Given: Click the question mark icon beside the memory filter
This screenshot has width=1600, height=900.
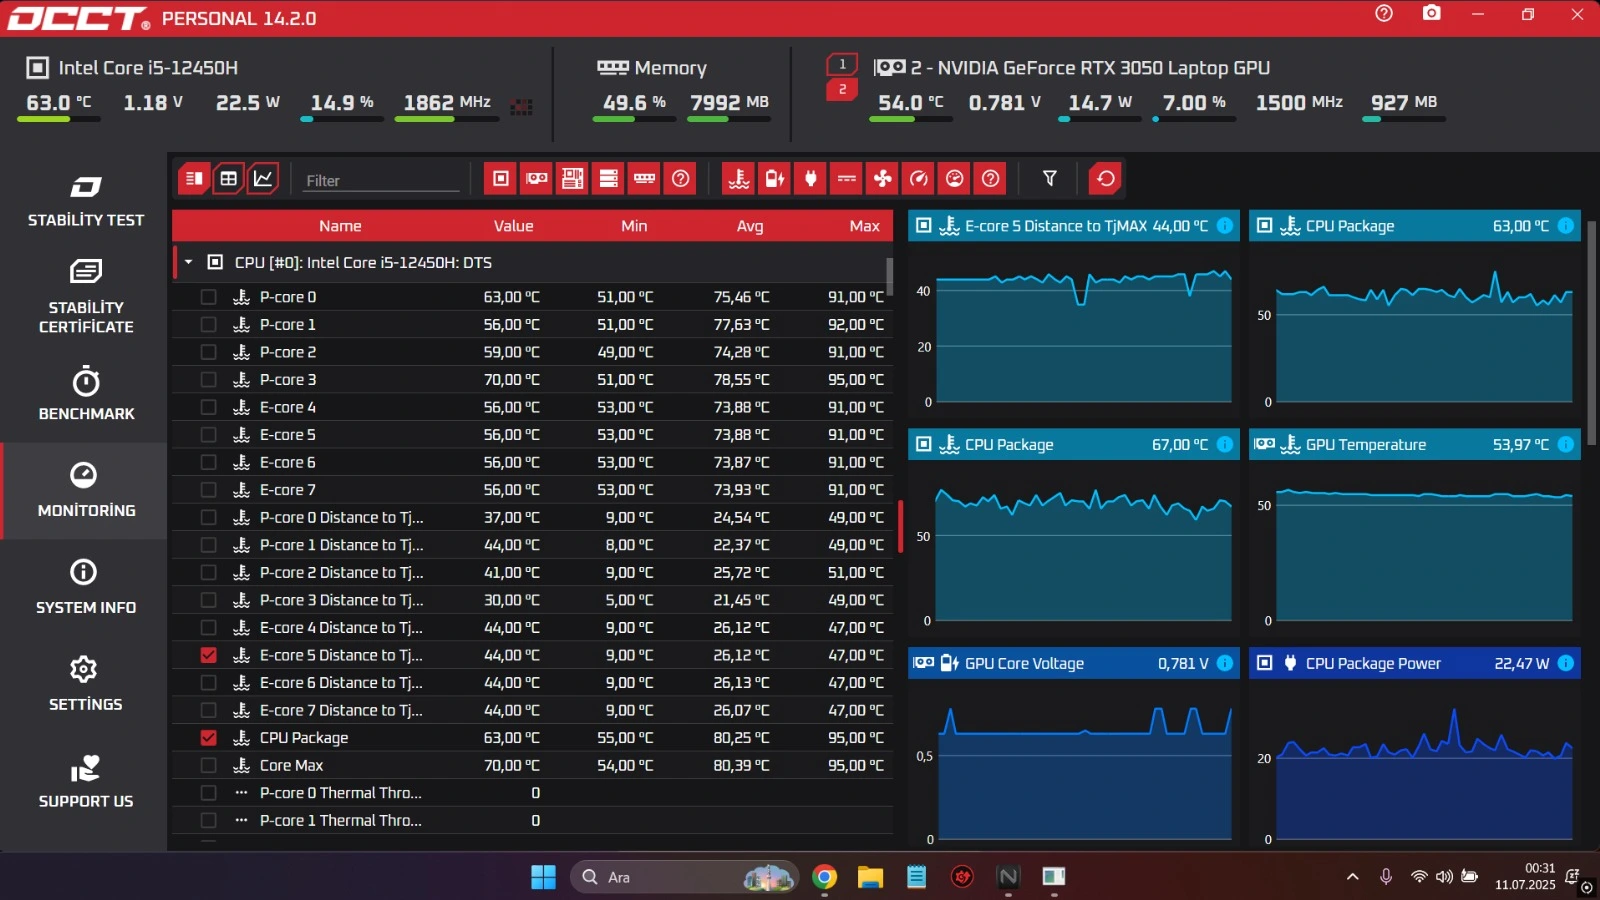Looking at the screenshot, I should pyautogui.click(x=681, y=179).
